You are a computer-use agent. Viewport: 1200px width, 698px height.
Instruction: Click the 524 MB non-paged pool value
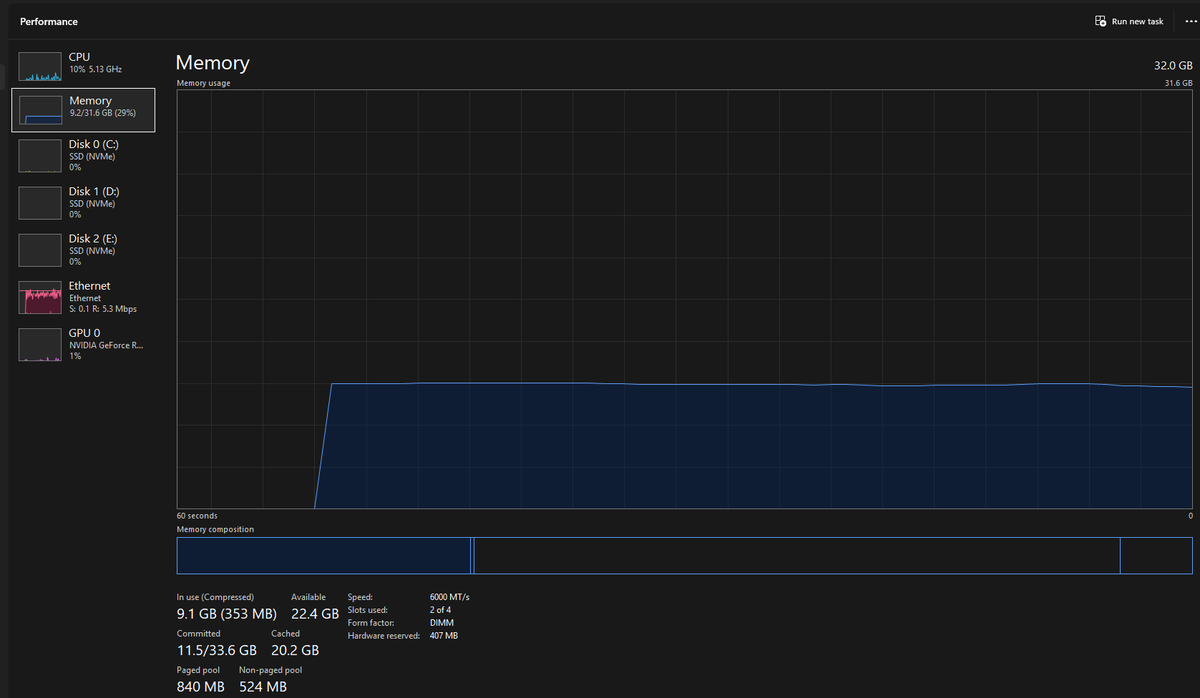[x=263, y=687]
